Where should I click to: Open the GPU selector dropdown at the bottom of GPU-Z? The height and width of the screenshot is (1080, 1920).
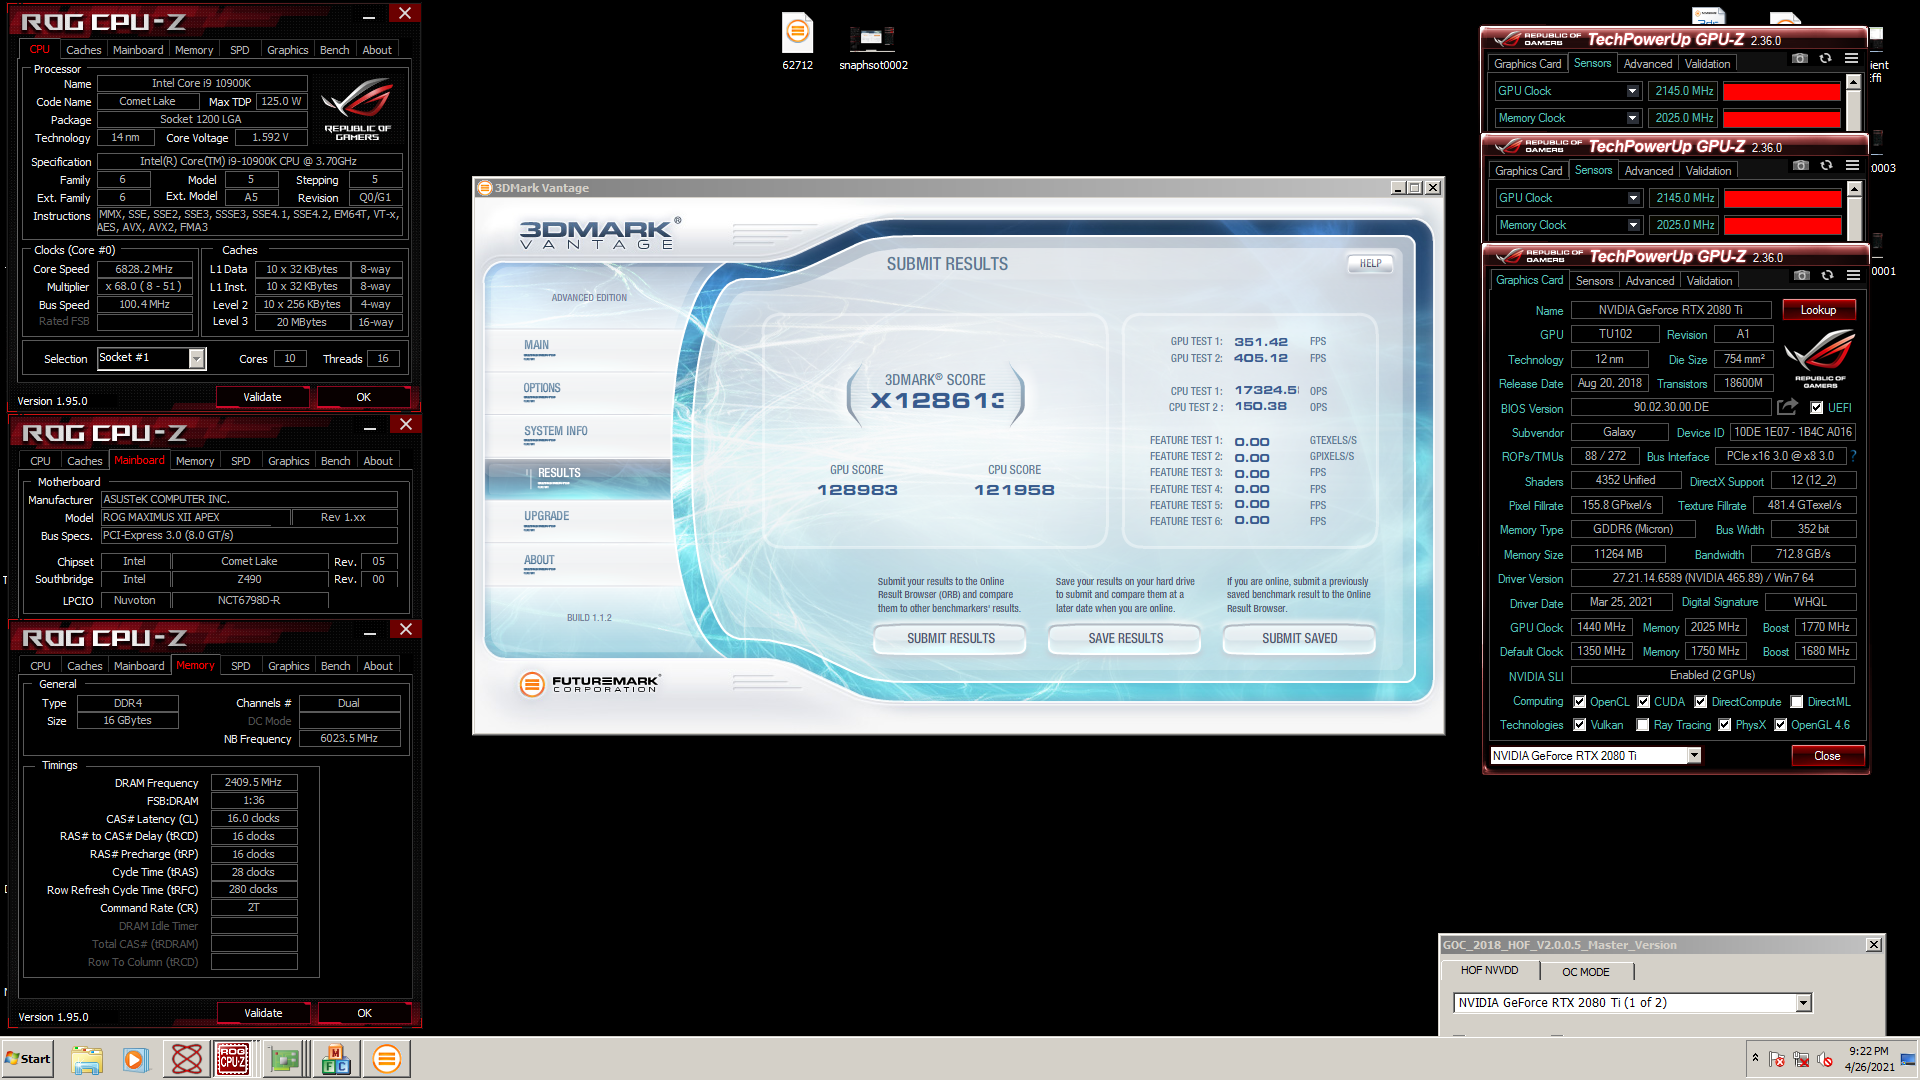(1694, 756)
